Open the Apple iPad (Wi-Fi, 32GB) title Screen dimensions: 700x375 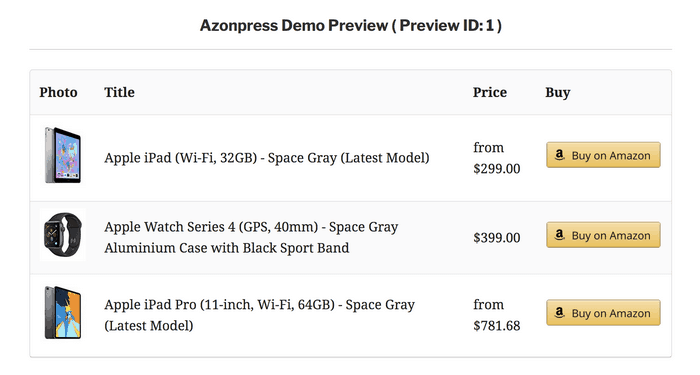point(267,158)
